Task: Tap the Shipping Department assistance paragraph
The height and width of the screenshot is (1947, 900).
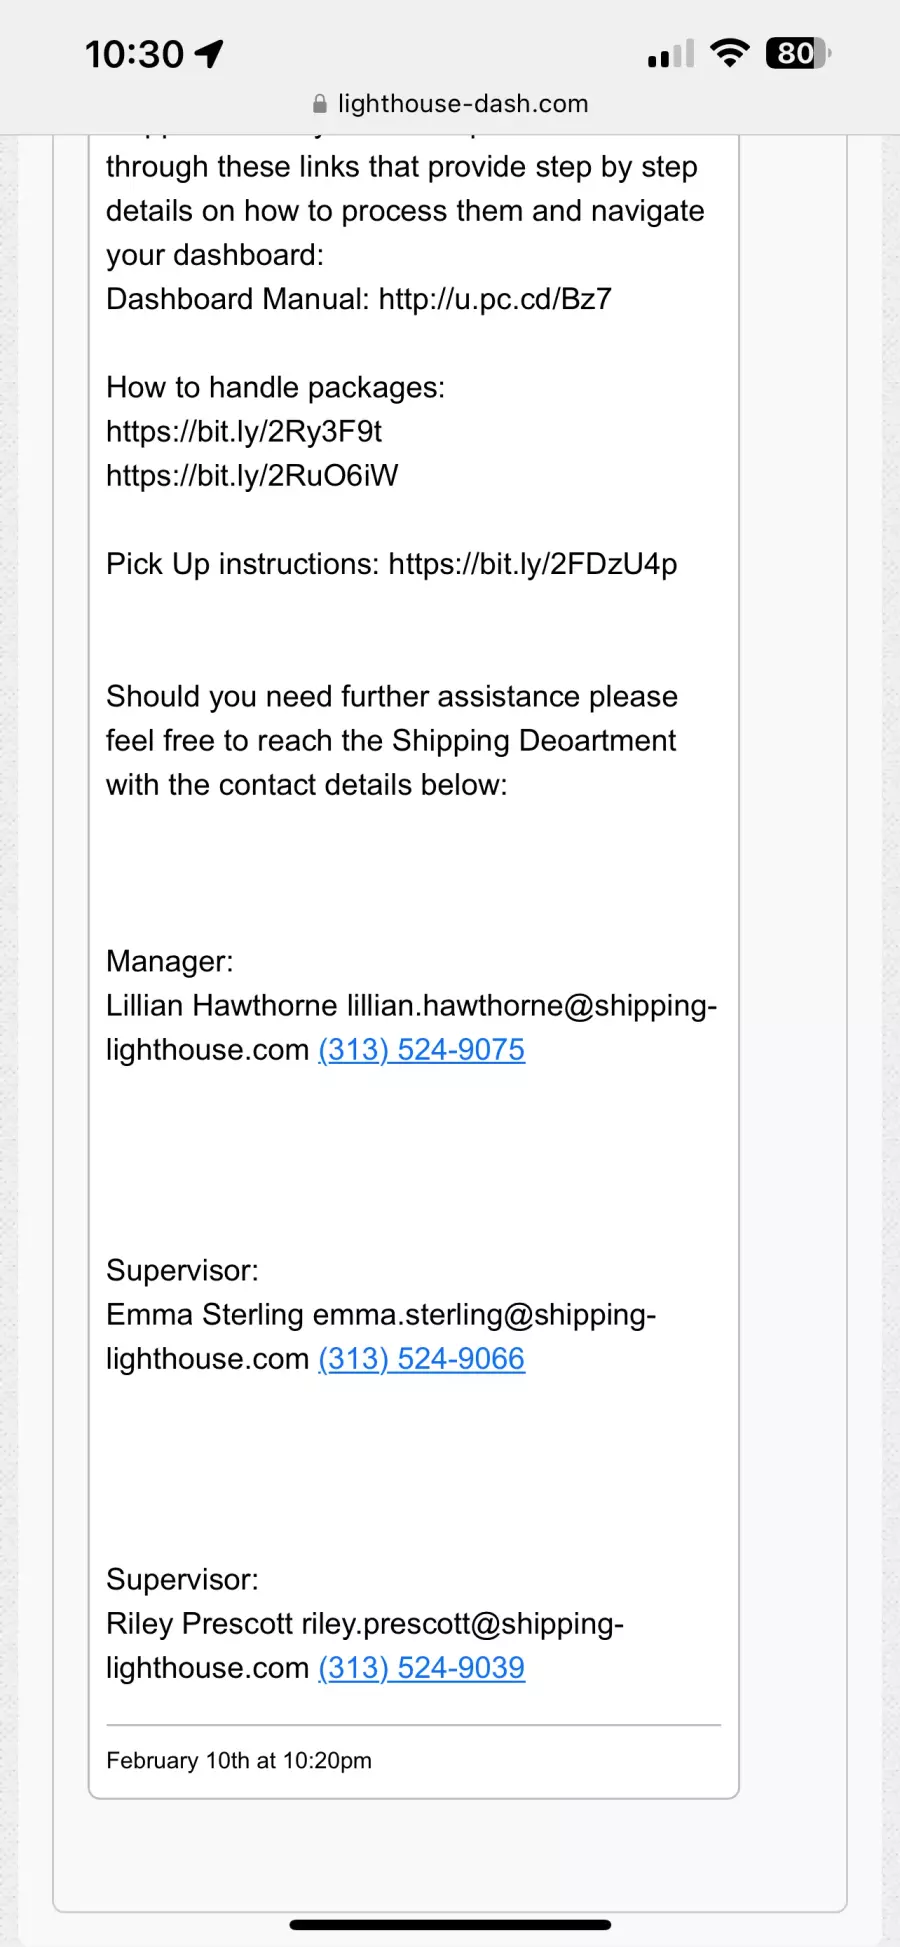Action: 392,741
